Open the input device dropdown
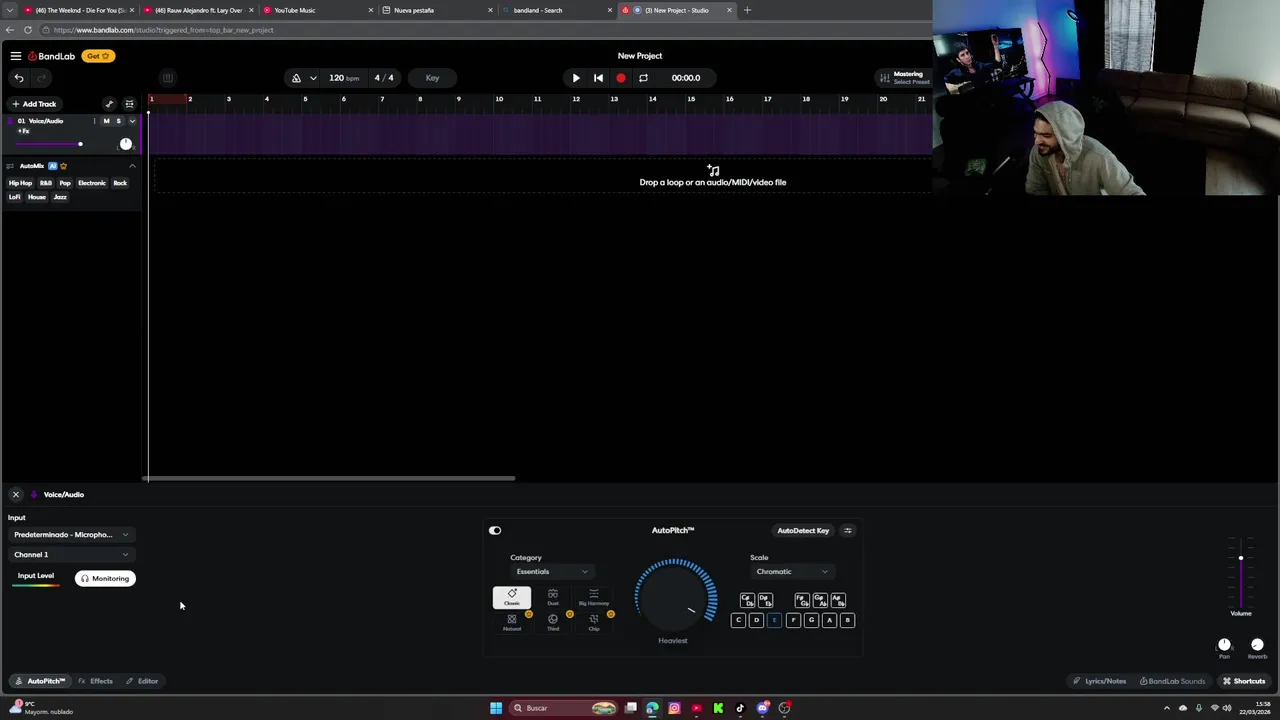 point(71,535)
